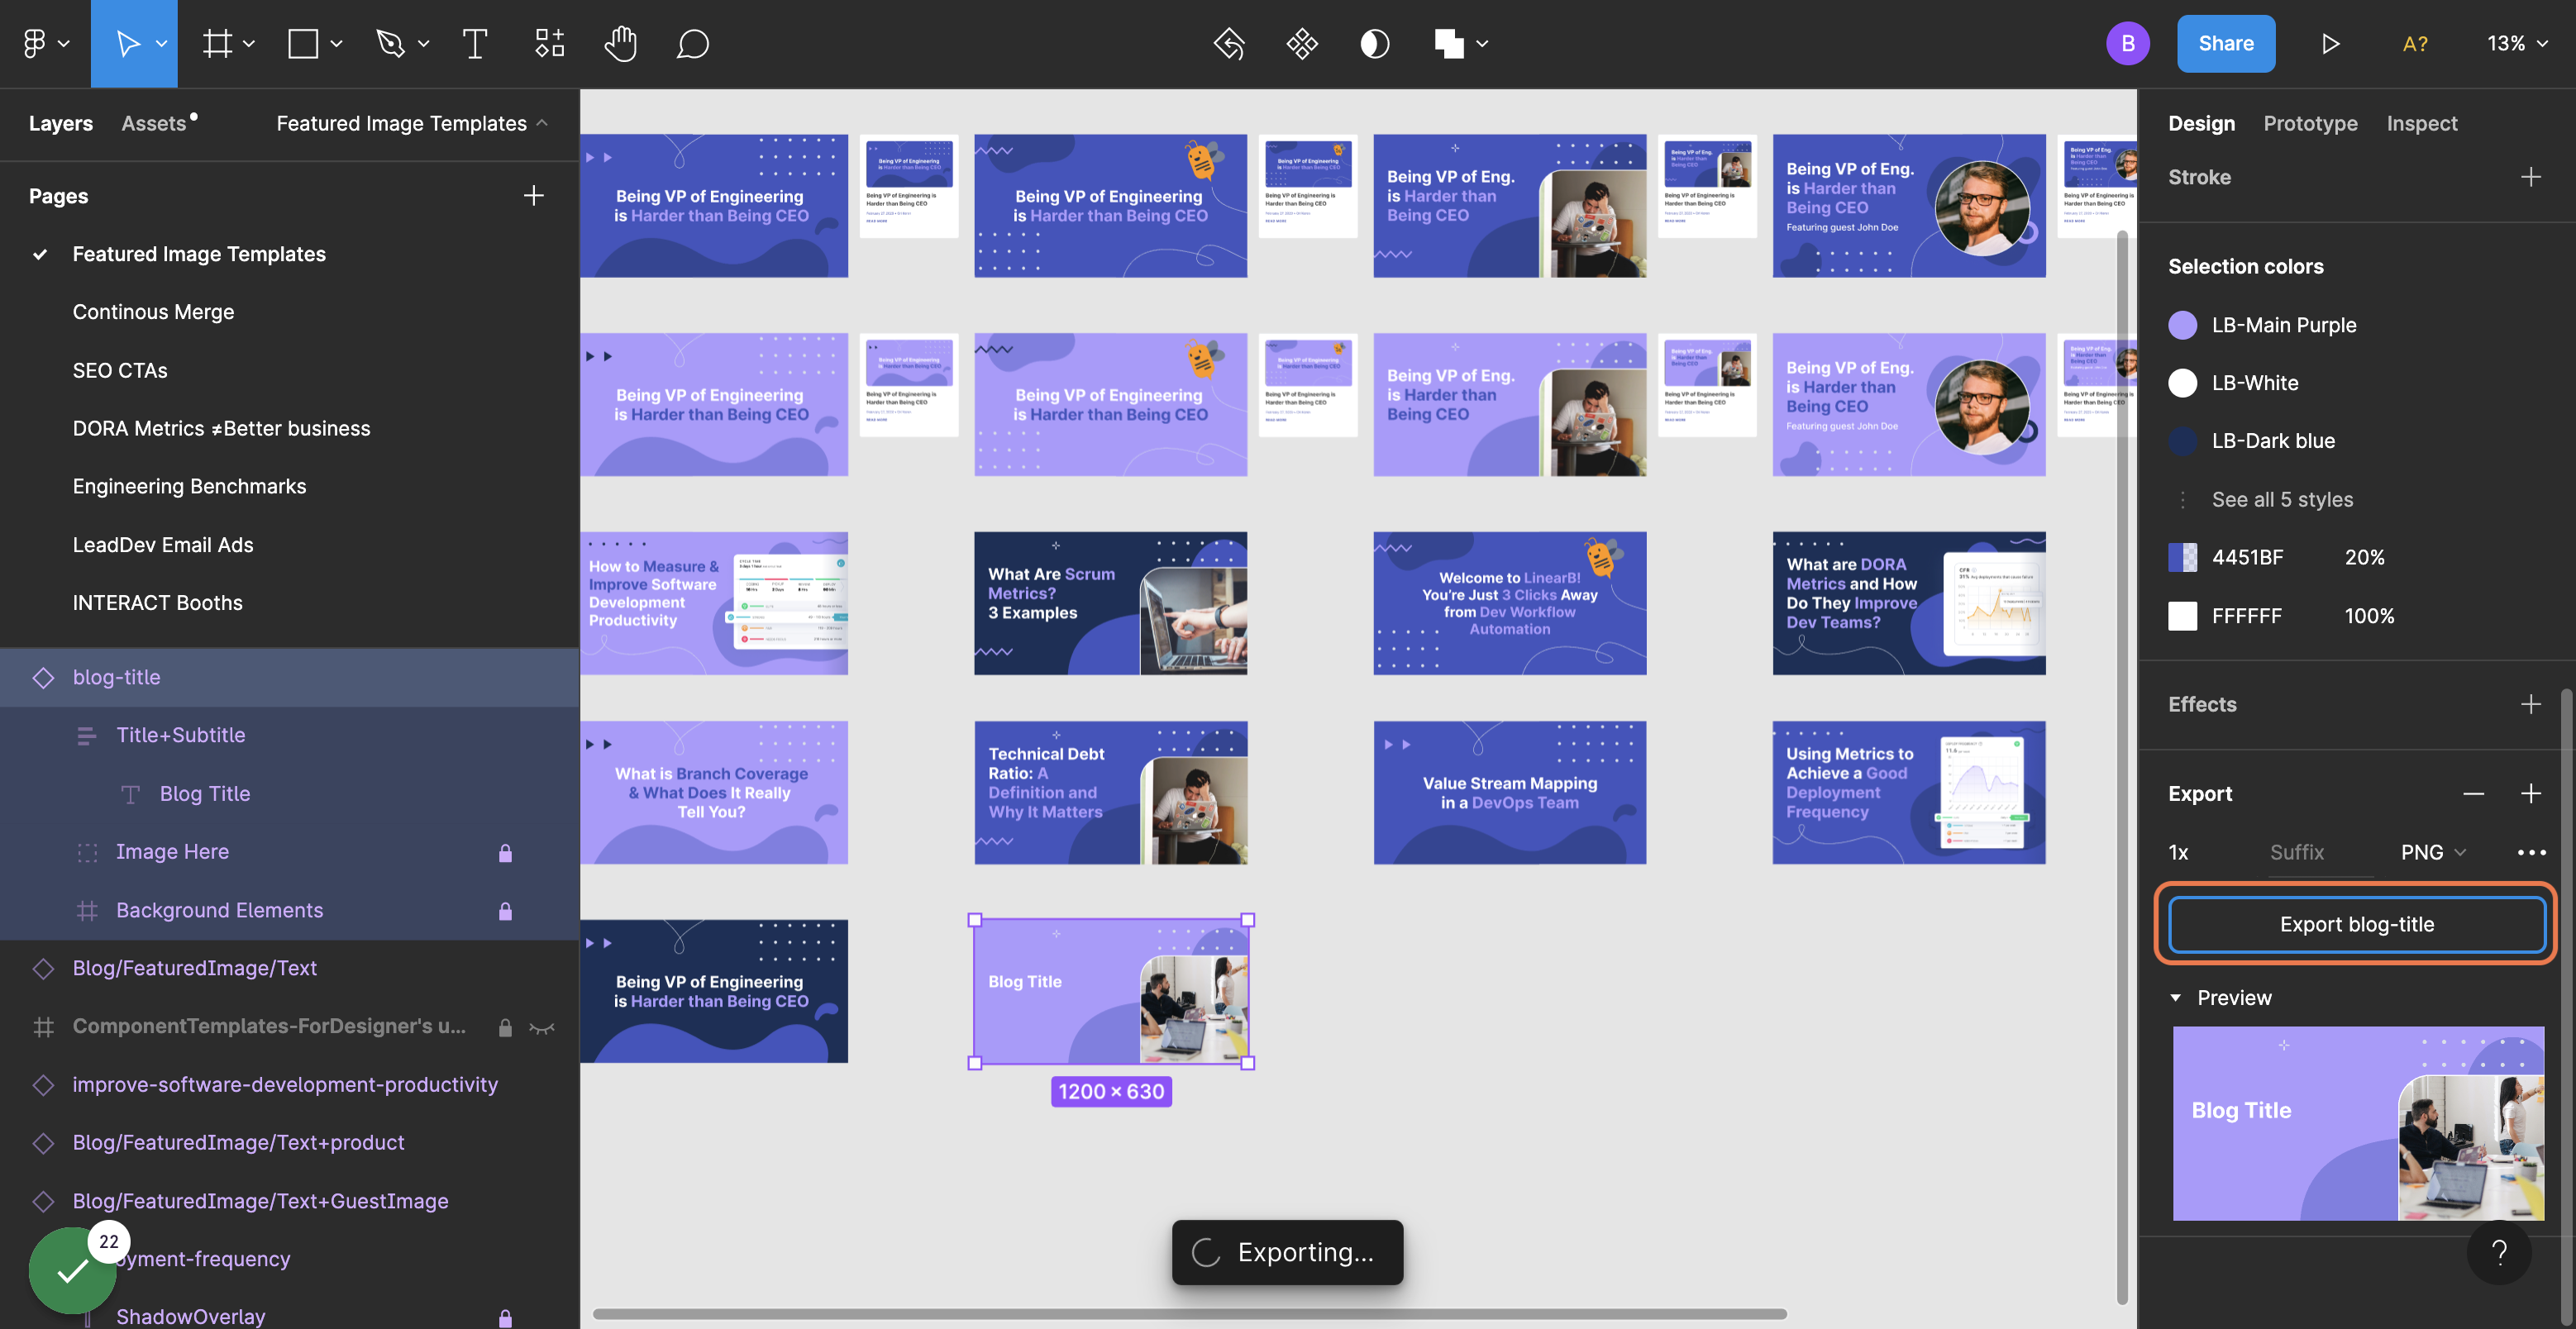Screen dimensions: 2576x1329
Task: Select the Title+Subtitle layer
Action: coord(181,735)
